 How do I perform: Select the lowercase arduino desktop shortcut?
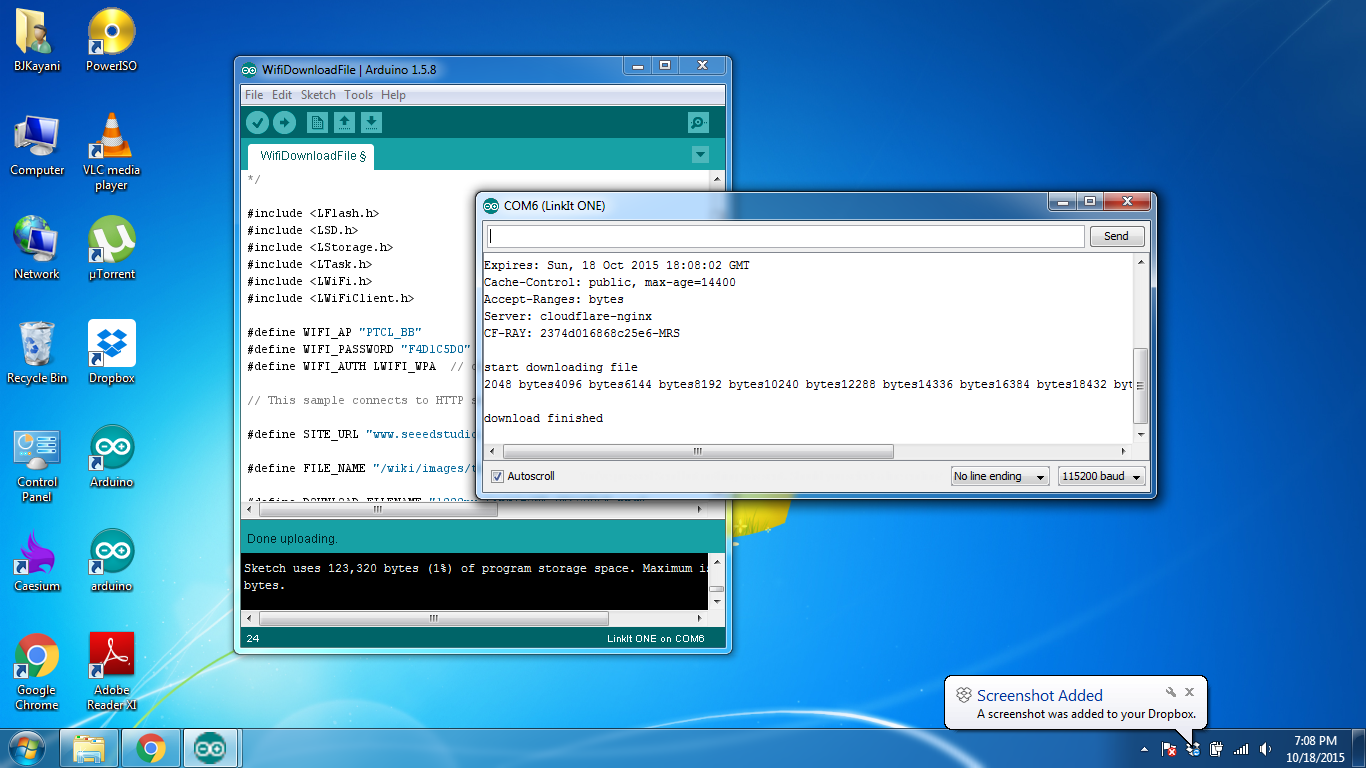[x=111, y=561]
